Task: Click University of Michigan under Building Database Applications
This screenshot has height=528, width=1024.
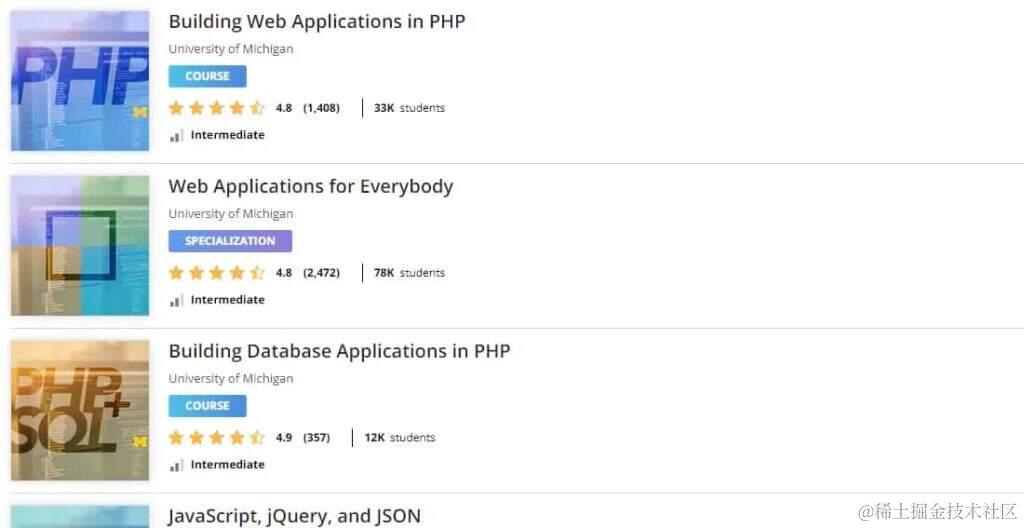Action: click(231, 378)
